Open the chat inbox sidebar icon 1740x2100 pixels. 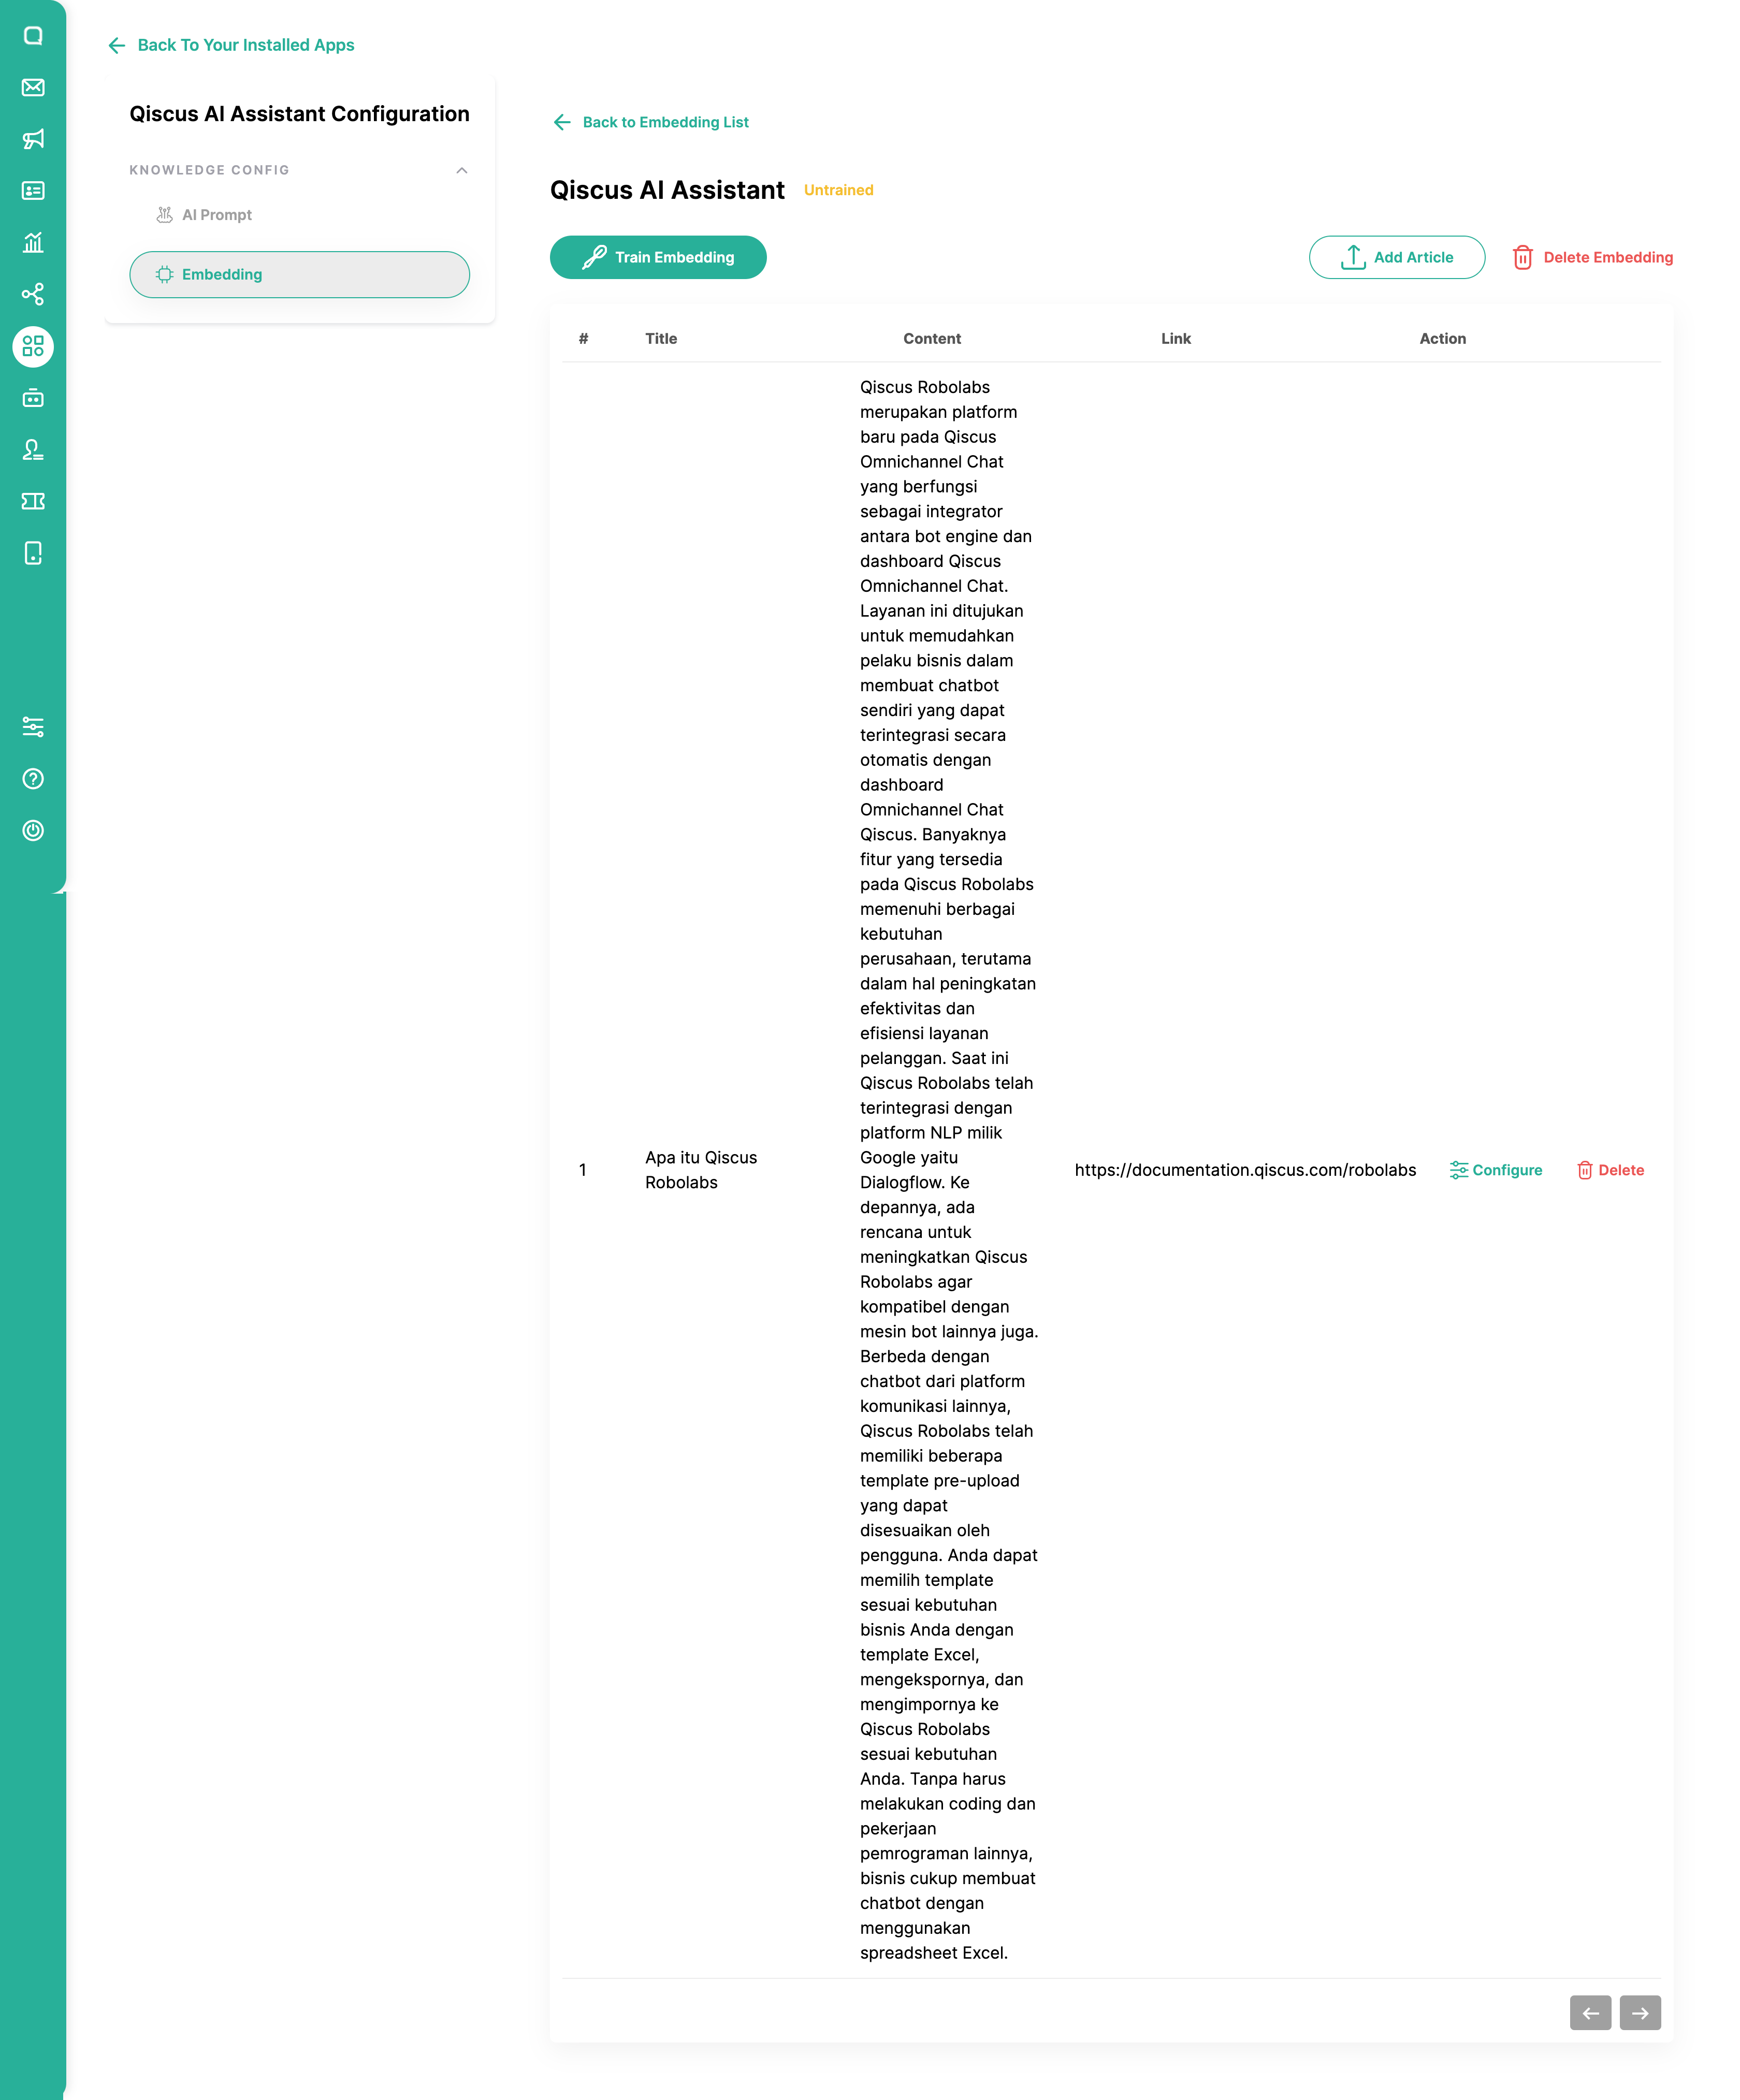click(33, 36)
